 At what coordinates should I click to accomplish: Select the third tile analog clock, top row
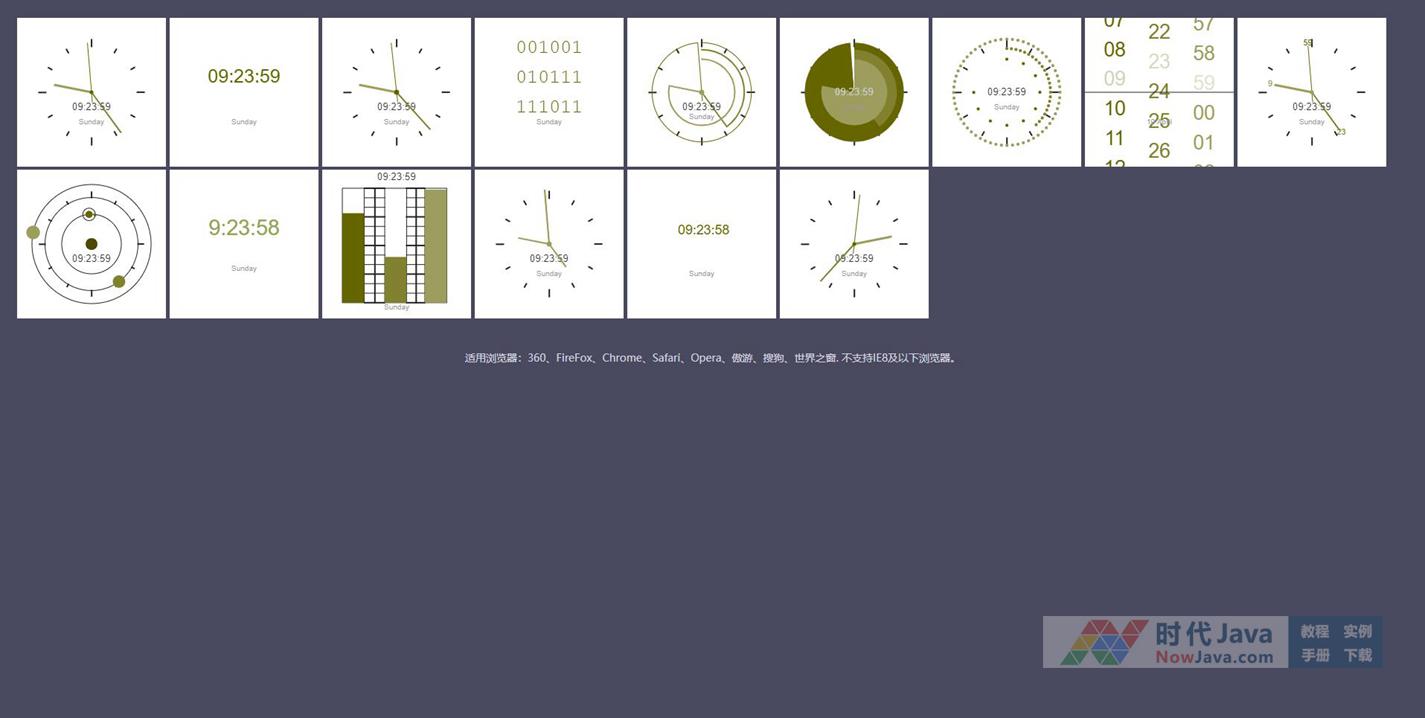395,92
